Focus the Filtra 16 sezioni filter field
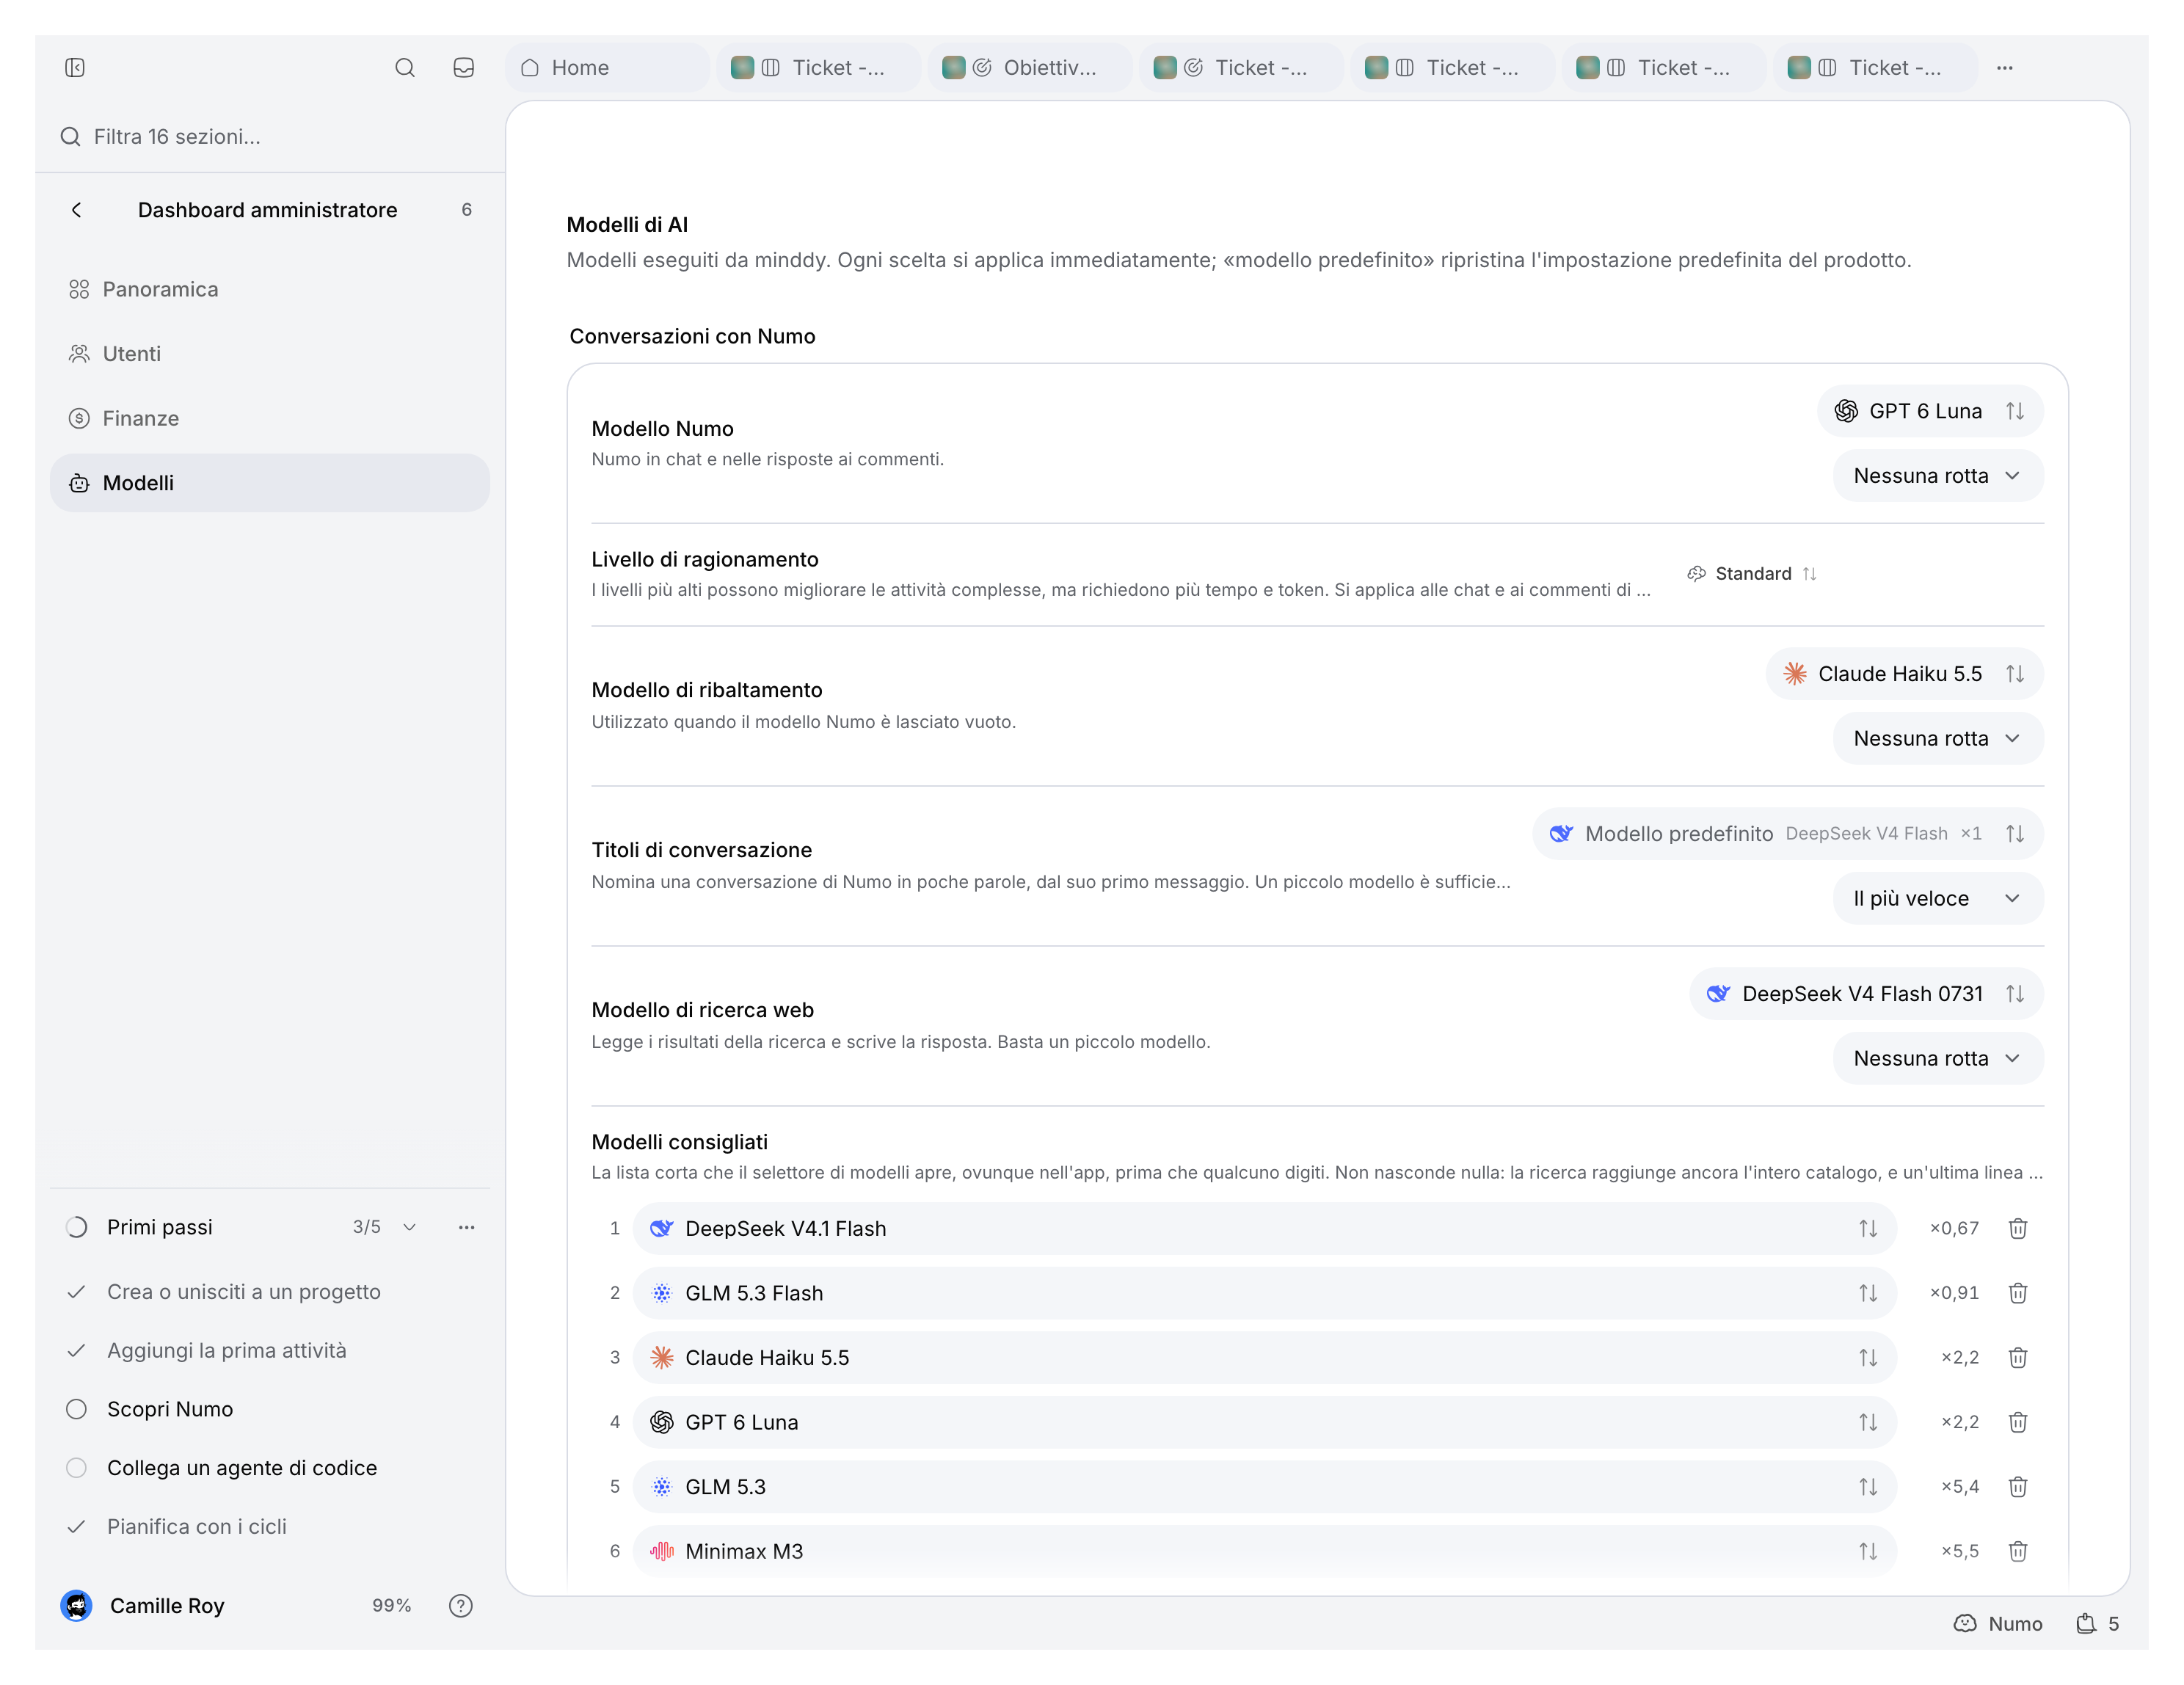Image resolution: width=2184 pixels, height=1685 pixels. pyautogui.click(x=270, y=136)
